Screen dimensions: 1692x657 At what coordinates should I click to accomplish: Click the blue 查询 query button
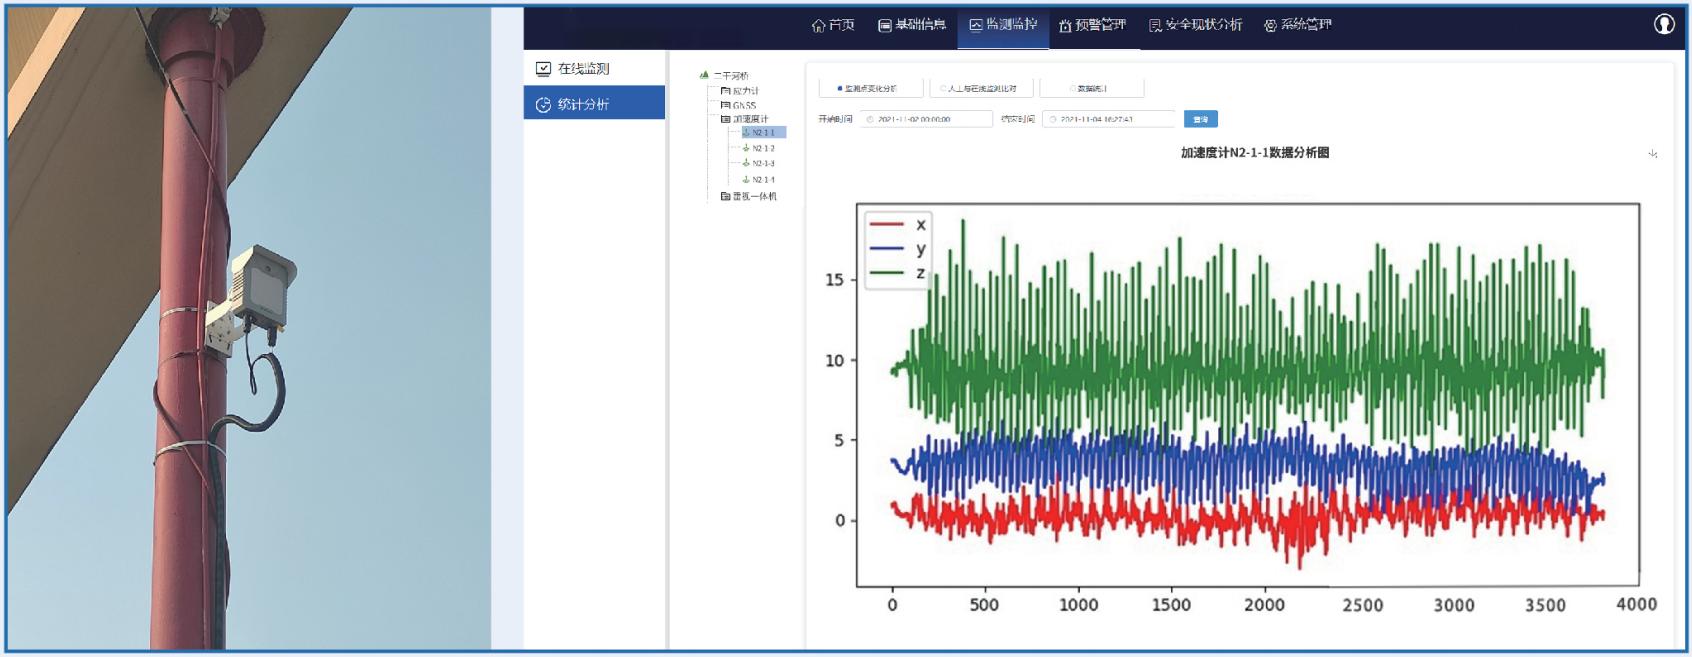point(1200,119)
